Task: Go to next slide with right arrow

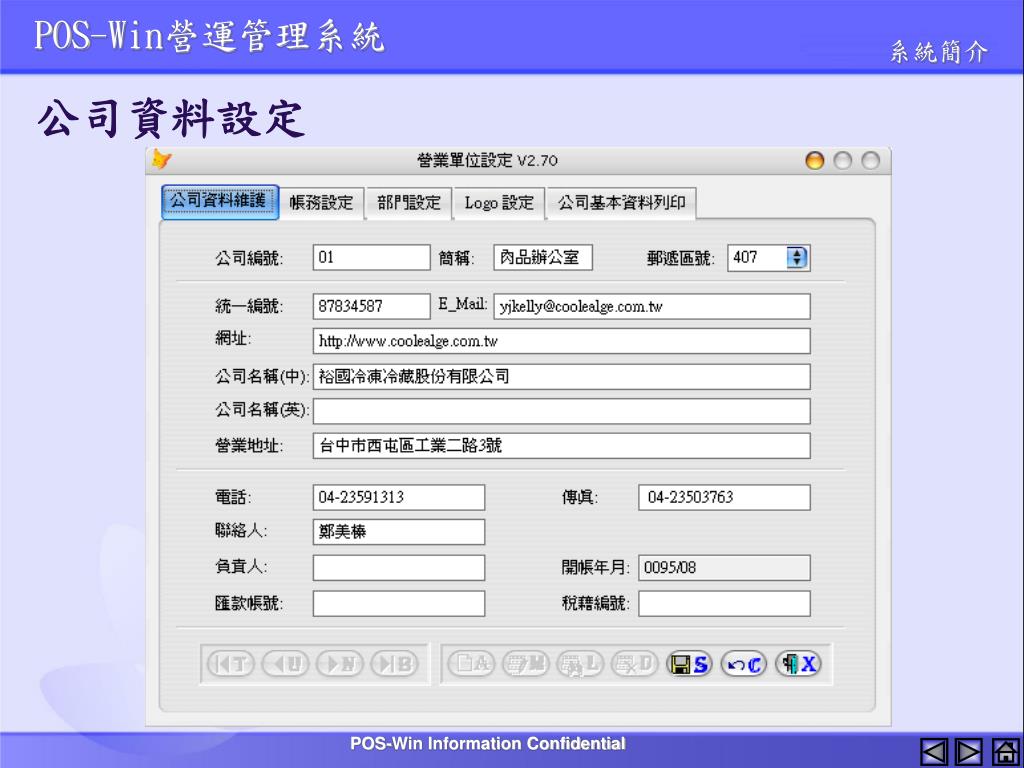Action: point(968,752)
